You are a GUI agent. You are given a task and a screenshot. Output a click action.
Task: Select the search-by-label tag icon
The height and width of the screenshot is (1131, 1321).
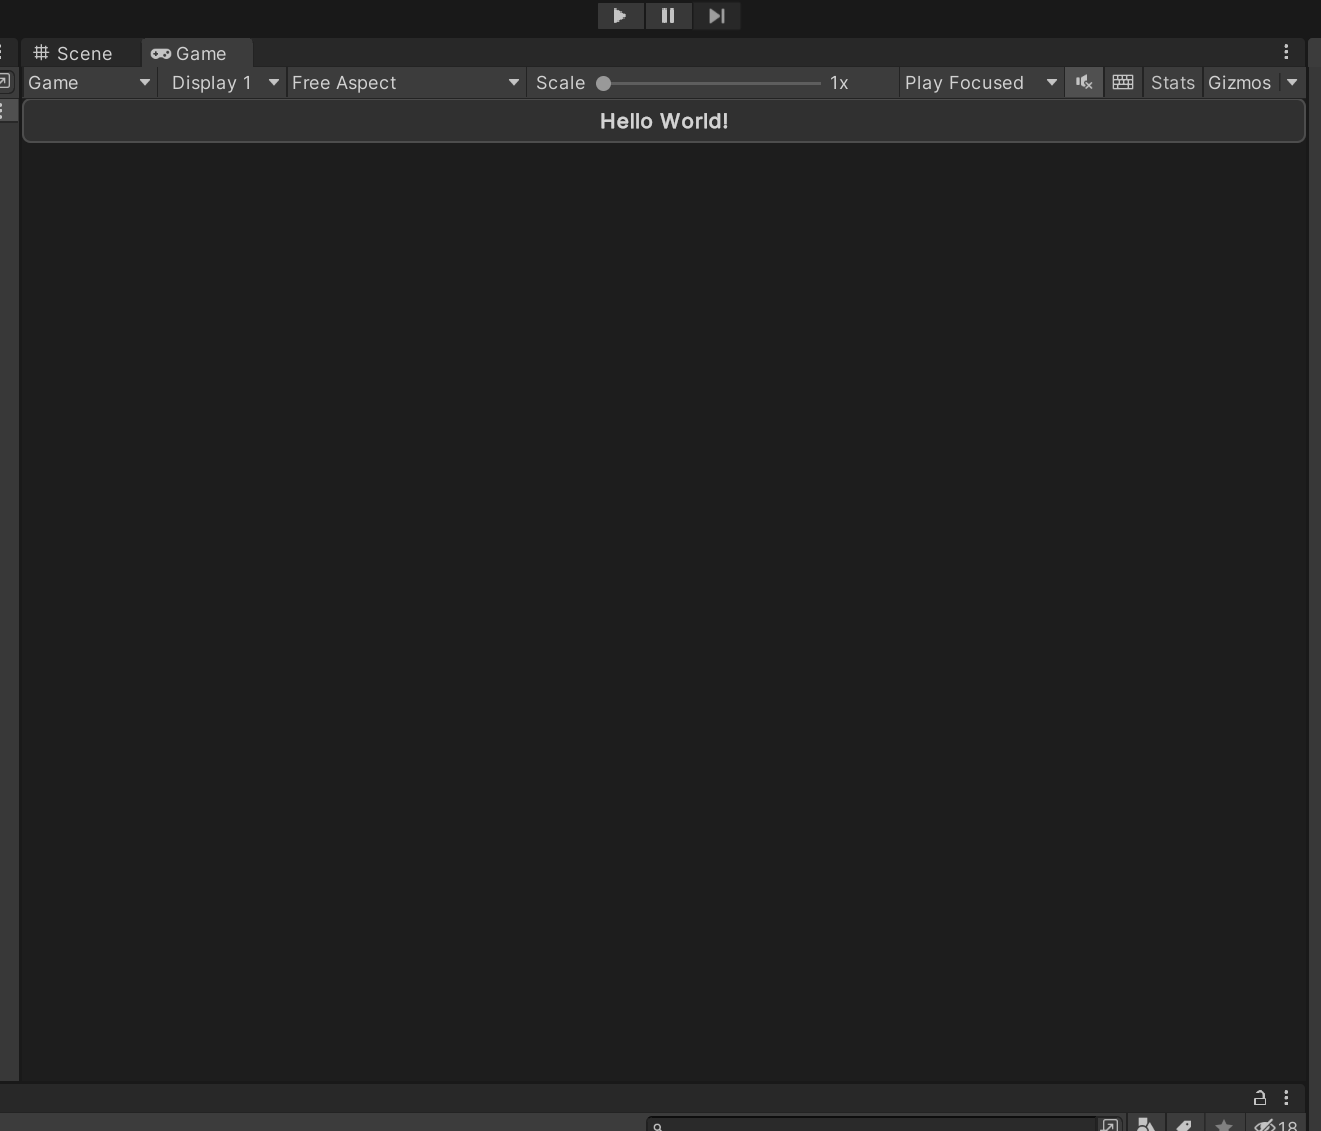pos(1184,1124)
